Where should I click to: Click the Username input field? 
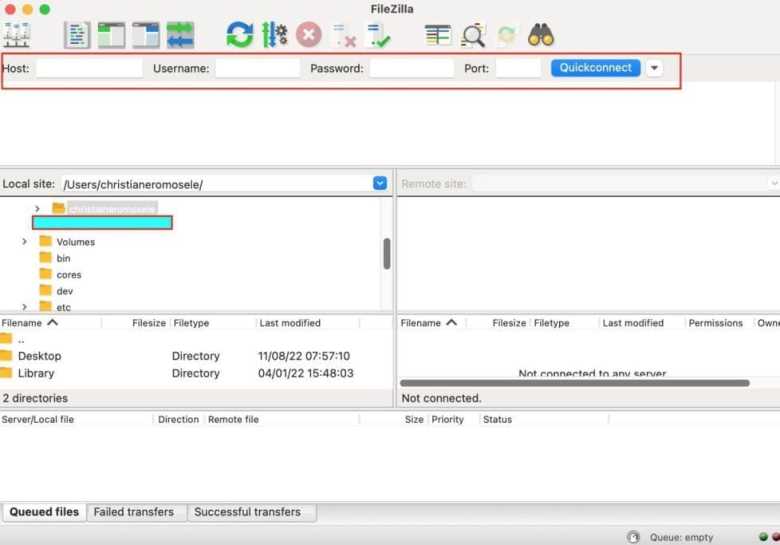tap(258, 68)
